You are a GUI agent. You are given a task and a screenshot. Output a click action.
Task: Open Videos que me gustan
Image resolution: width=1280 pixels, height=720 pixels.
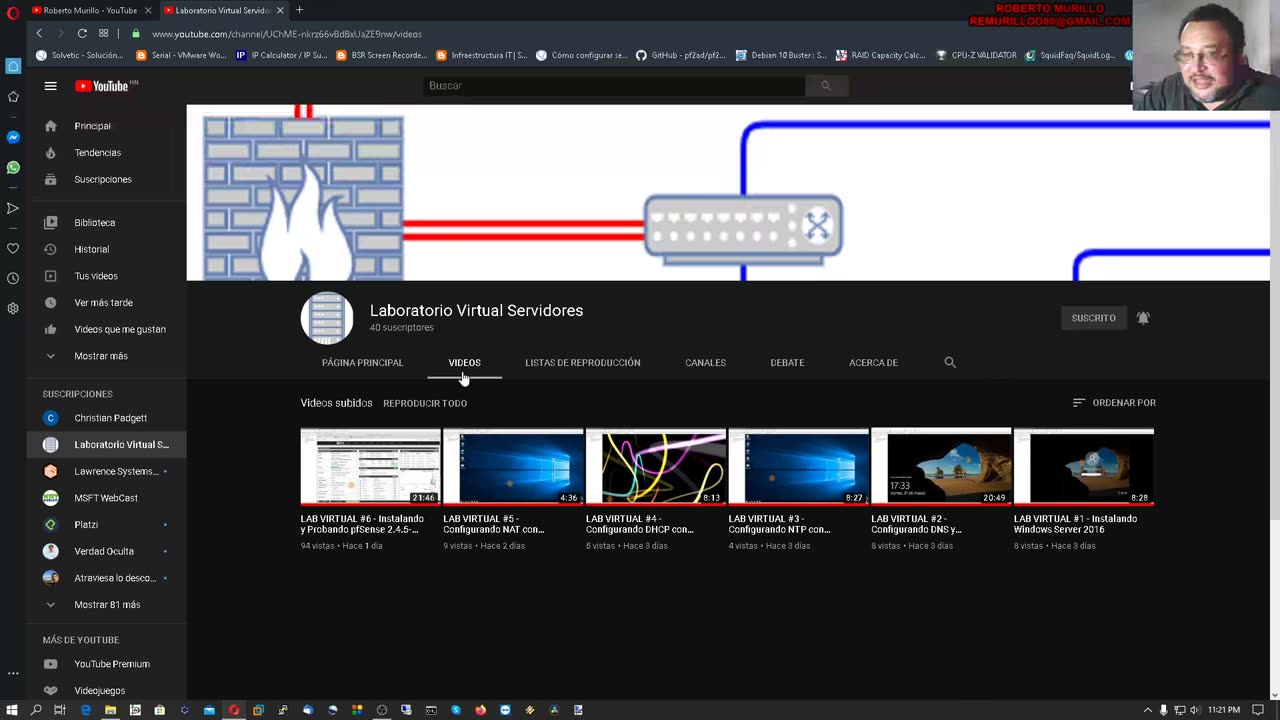(x=106, y=330)
